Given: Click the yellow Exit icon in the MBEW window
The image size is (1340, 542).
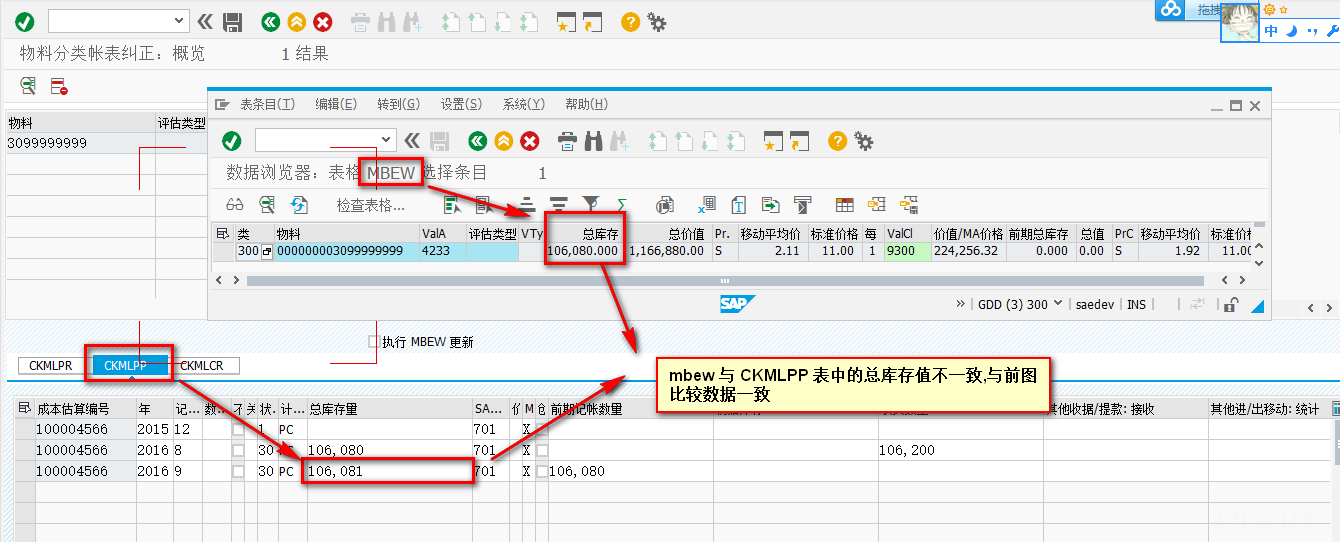Looking at the screenshot, I should [x=504, y=141].
